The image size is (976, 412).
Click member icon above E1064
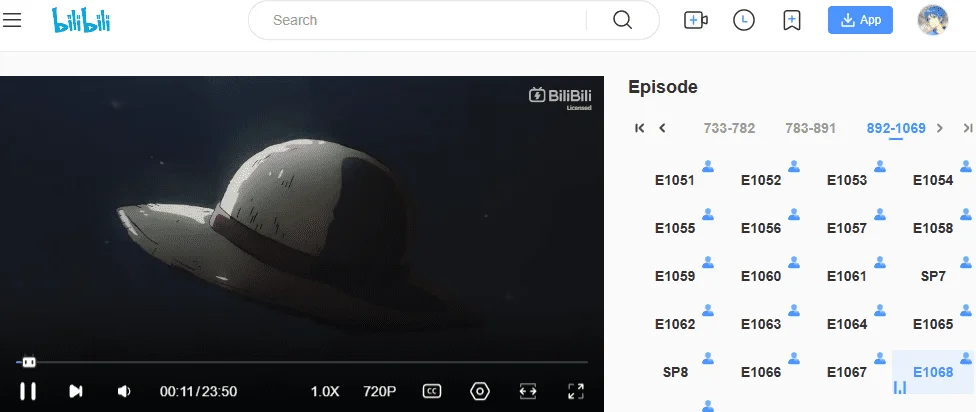pos(880,310)
